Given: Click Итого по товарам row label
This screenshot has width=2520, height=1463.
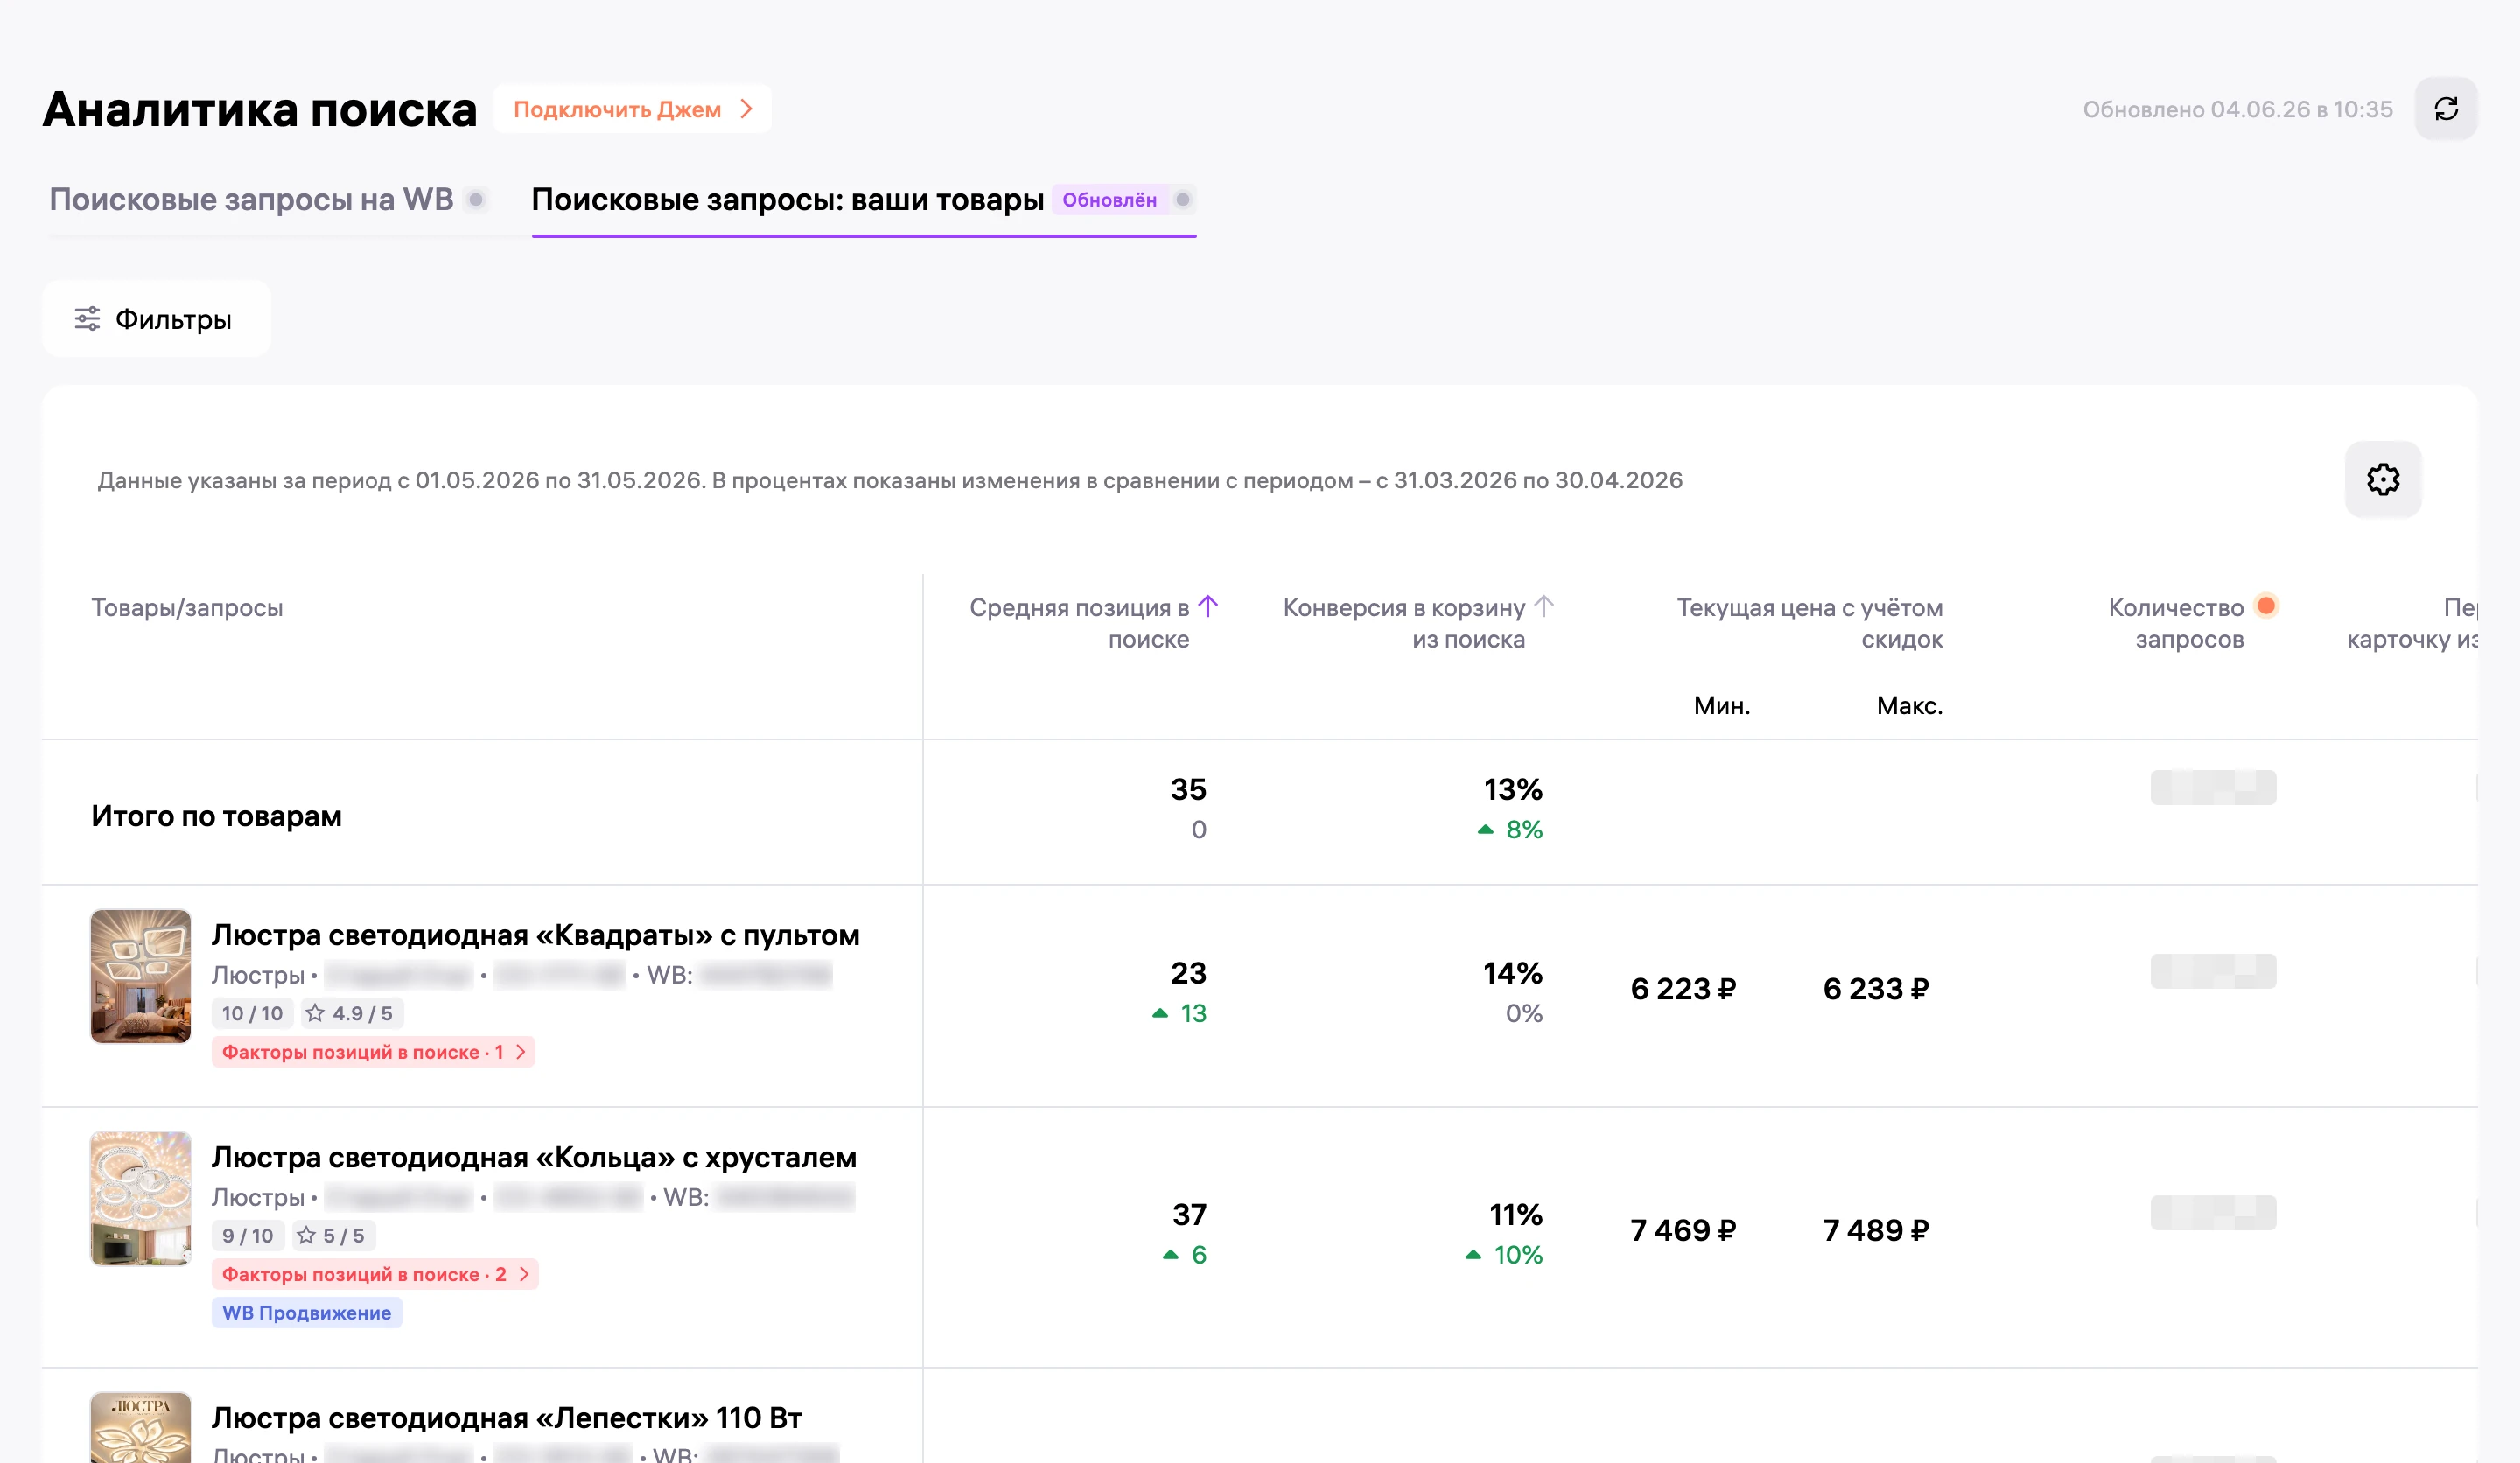Looking at the screenshot, I should pyautogui.click(x=216, y=816).
